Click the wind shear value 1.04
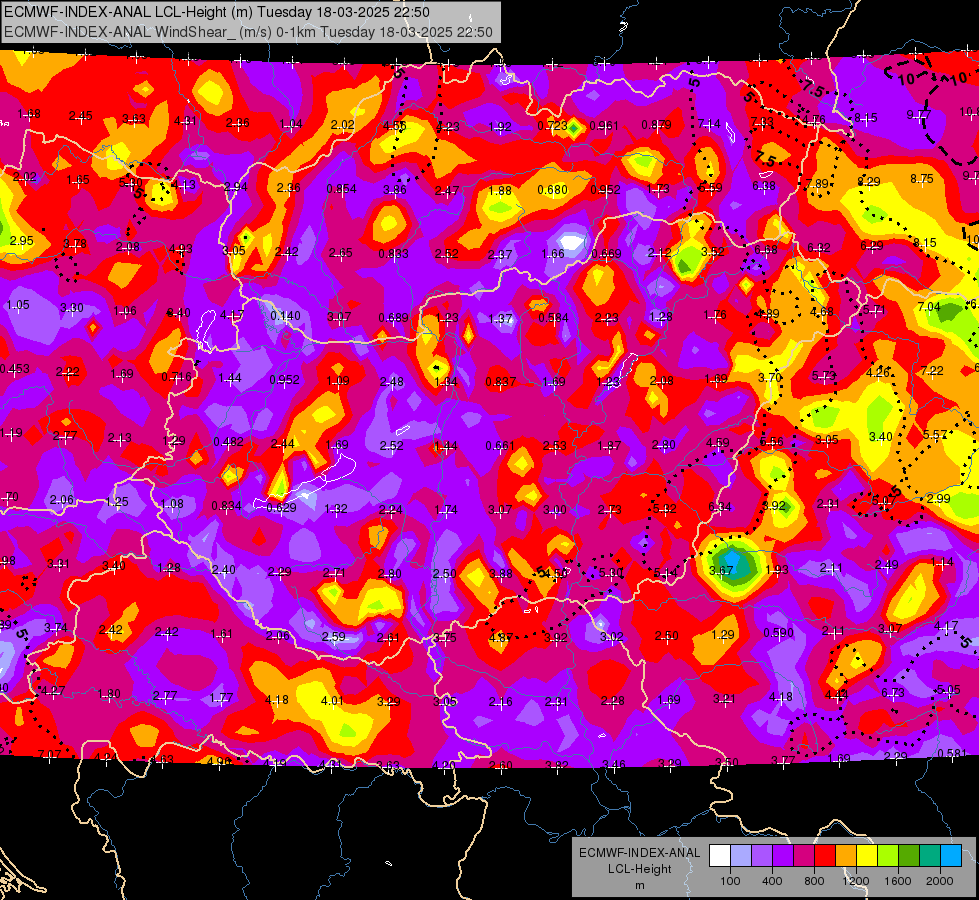This screenshot has width=979, height=900. [x=291, y=124]
